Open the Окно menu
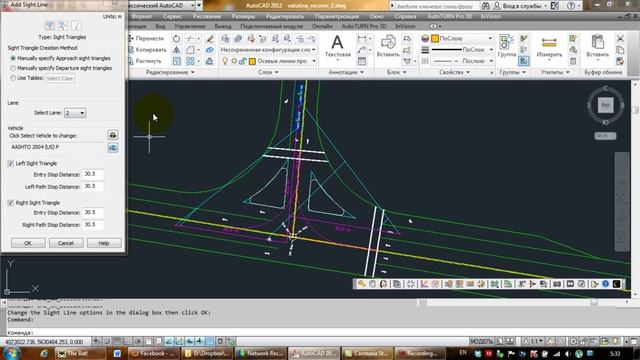 [x=376, y=16]
